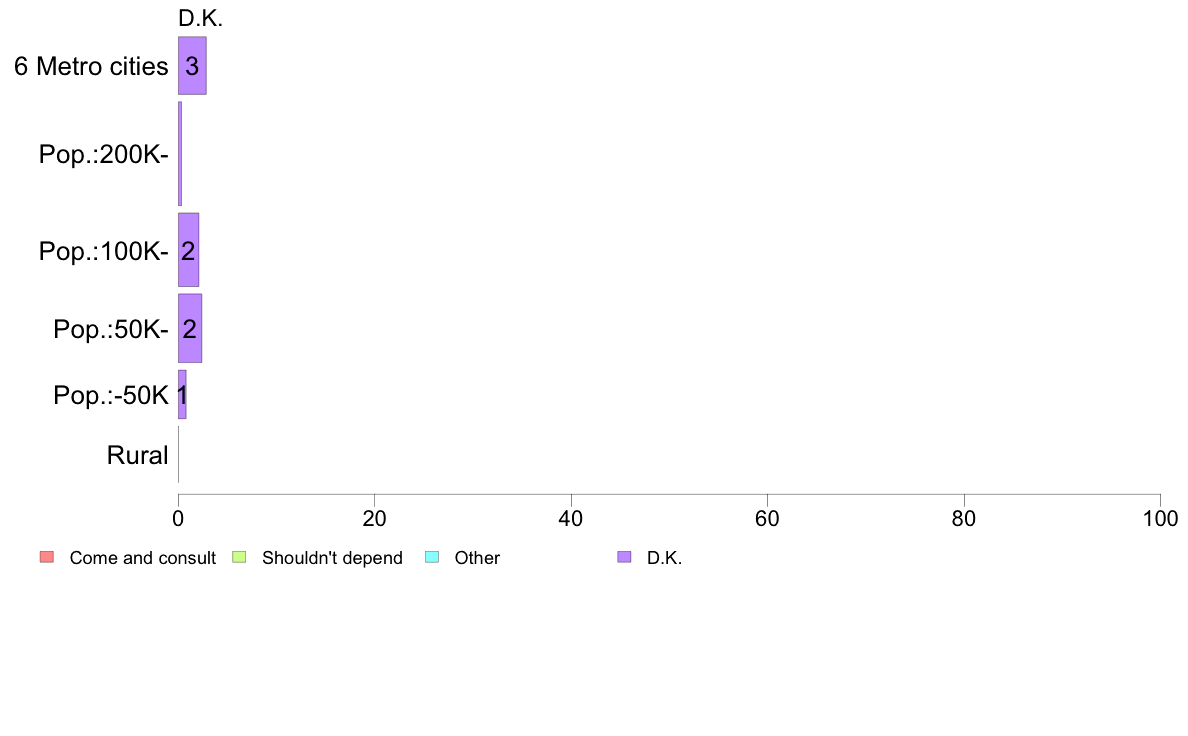Select the Pop.:-50K bar labeled 1
This screenshot has height=736, width=1188.
(x=183, y=394)
